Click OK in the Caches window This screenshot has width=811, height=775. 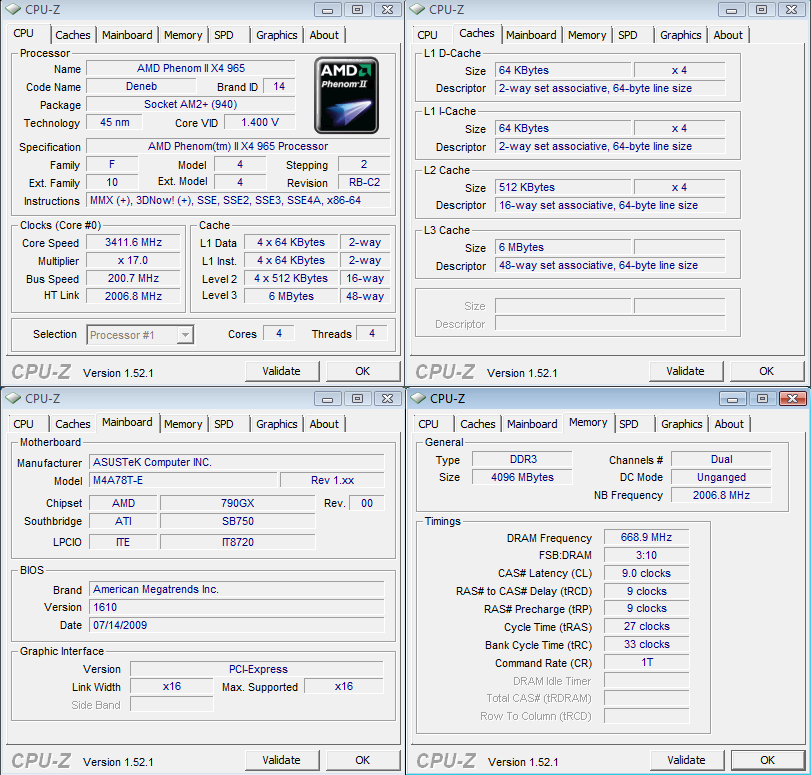767,371
